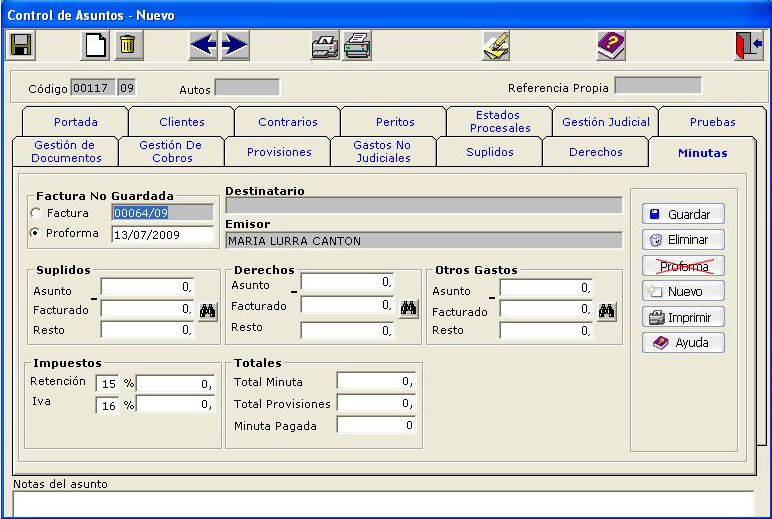Select the Factura radio button
This screenshot has height=519, width=772.
click(x=37, y=213)
